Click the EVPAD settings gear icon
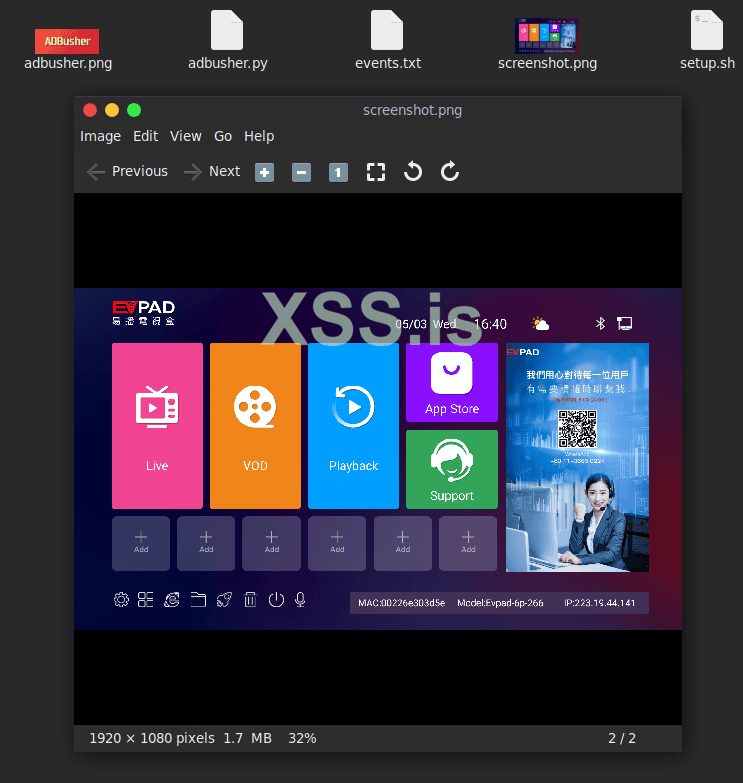 click(121, 599)
